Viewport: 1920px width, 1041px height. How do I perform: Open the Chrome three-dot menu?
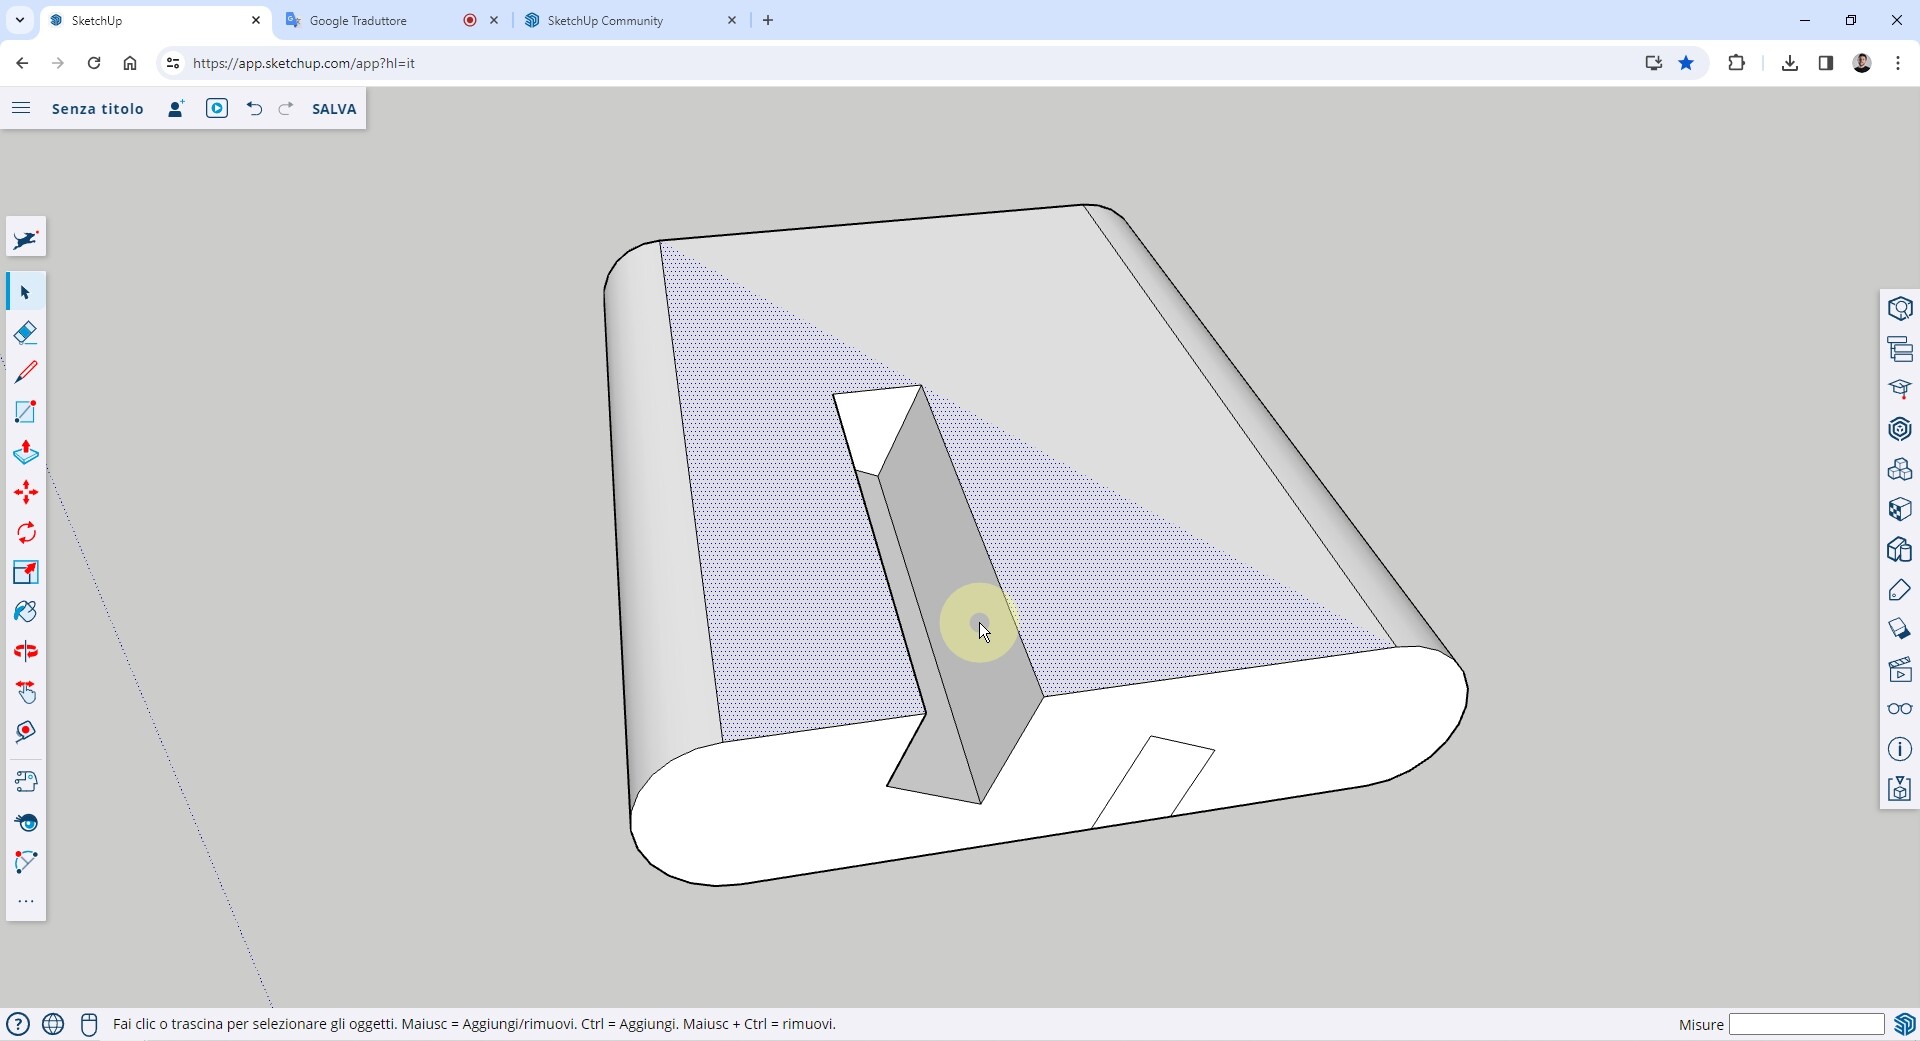[x=1898, y=63]
